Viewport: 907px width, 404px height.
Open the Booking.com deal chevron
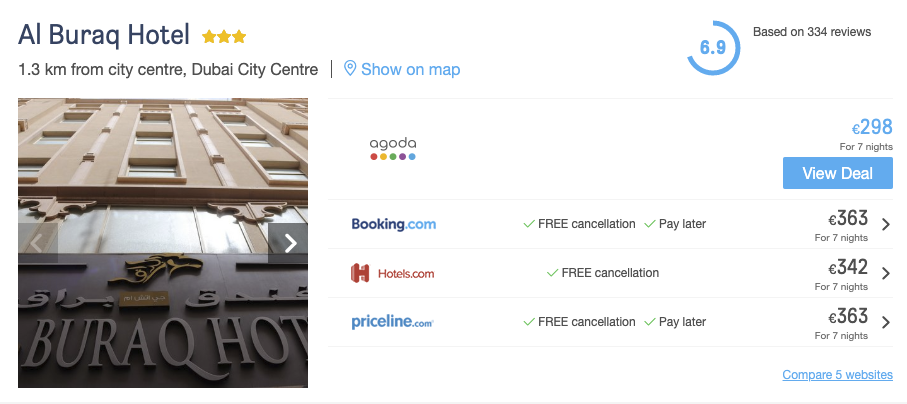pyautogui.click(x=885, y=224)
